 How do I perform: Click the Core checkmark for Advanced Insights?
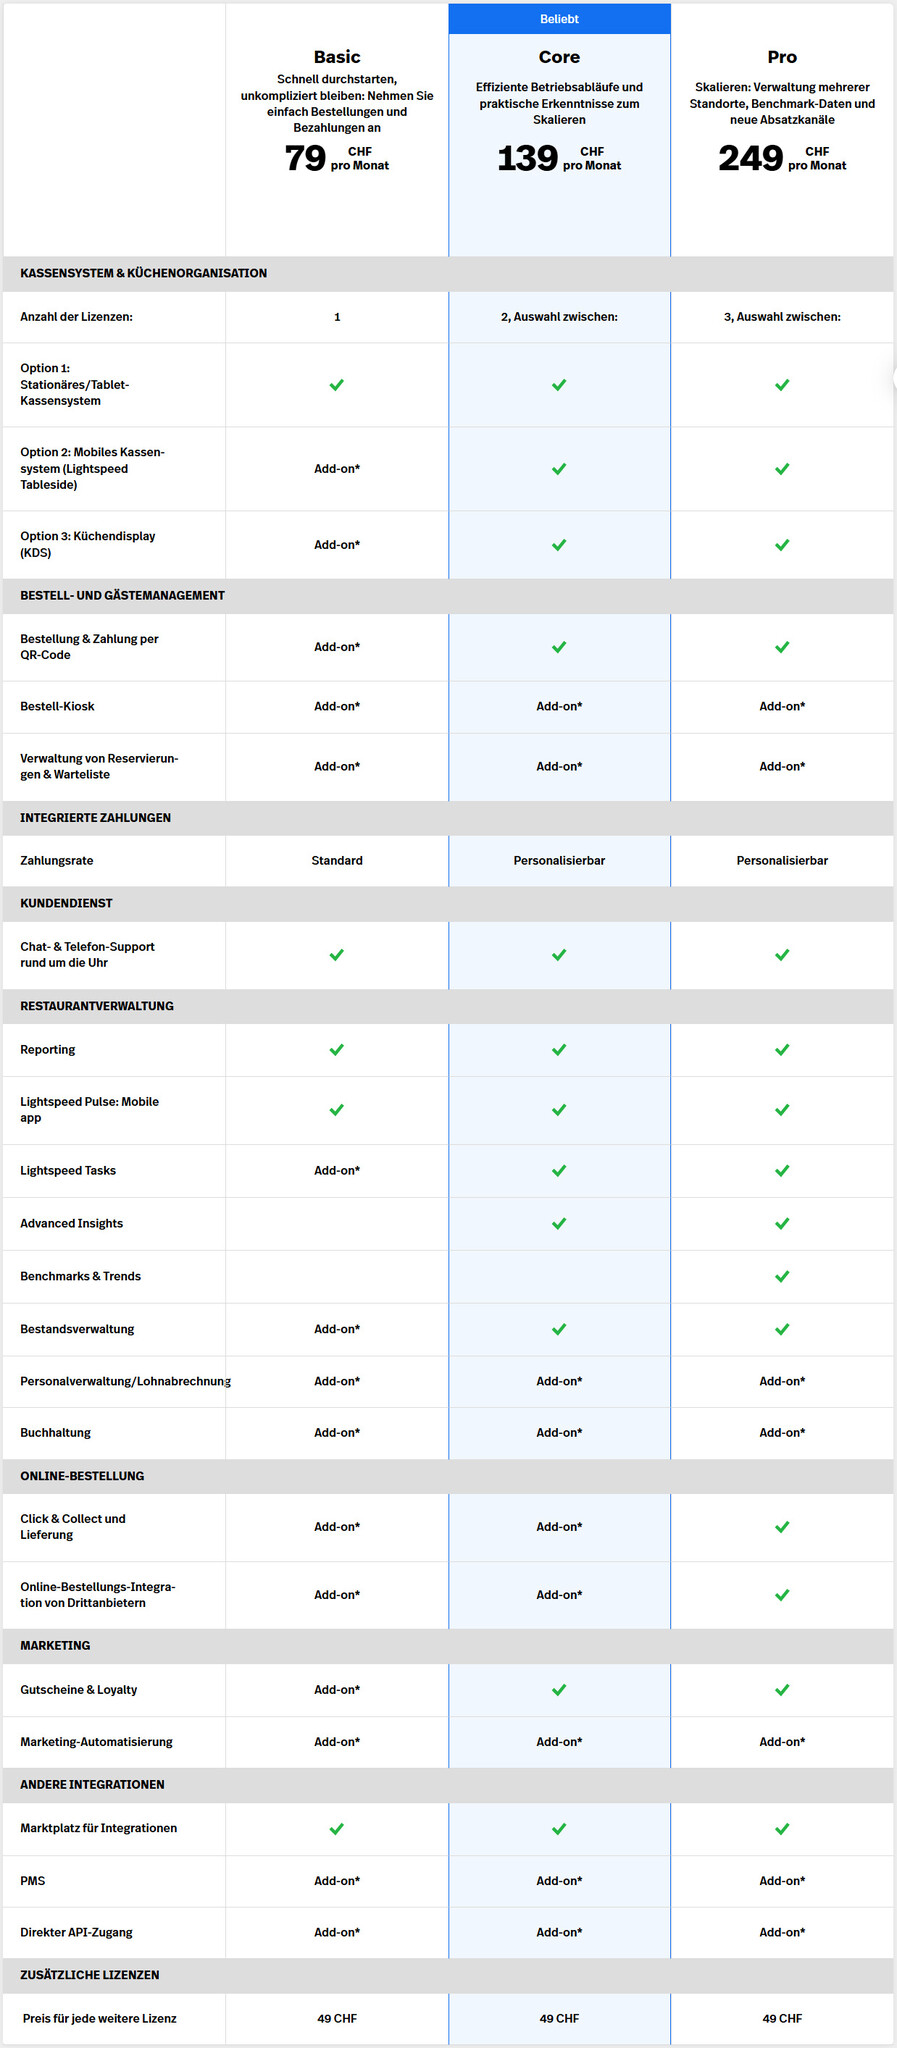pos(559,1223)
